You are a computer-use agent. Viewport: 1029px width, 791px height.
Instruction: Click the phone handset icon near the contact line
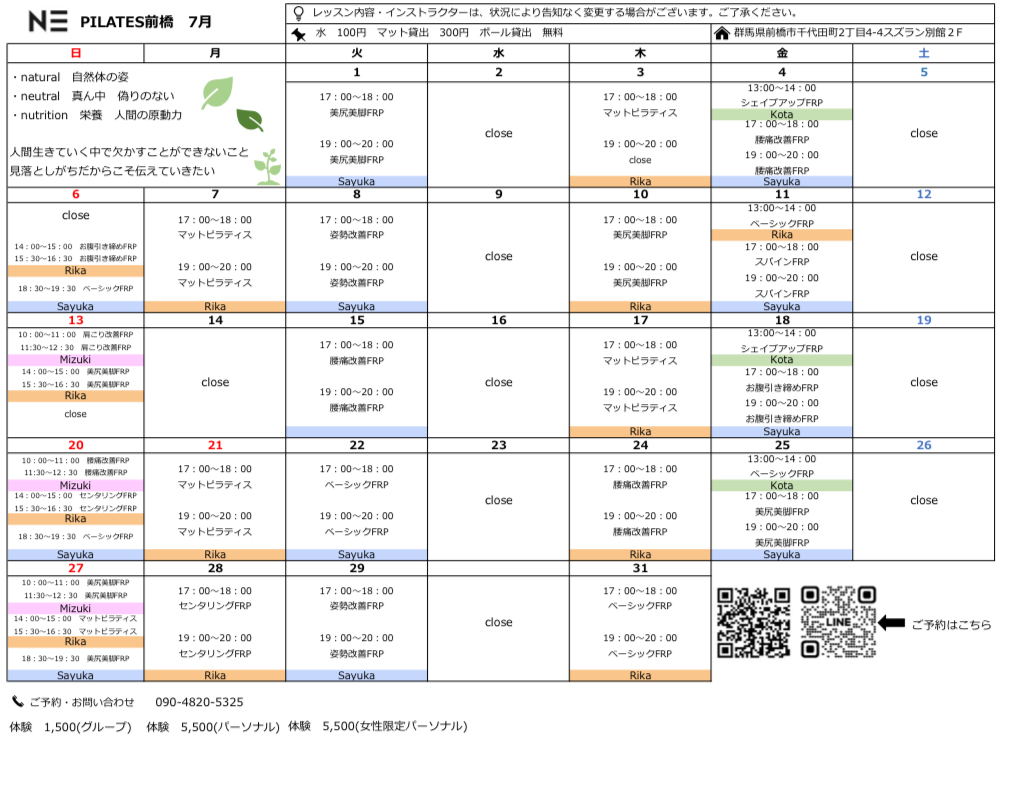coord(18,702)
